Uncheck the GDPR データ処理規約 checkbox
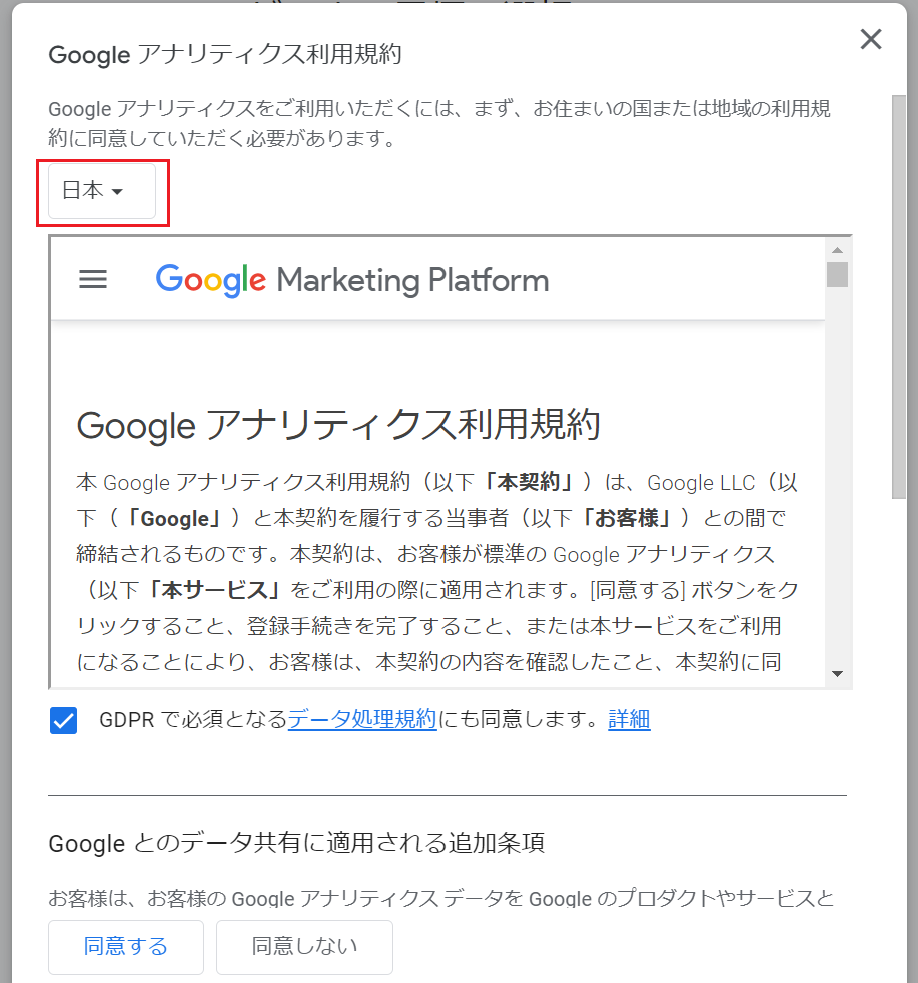918x983 pixels. point(63,720)
